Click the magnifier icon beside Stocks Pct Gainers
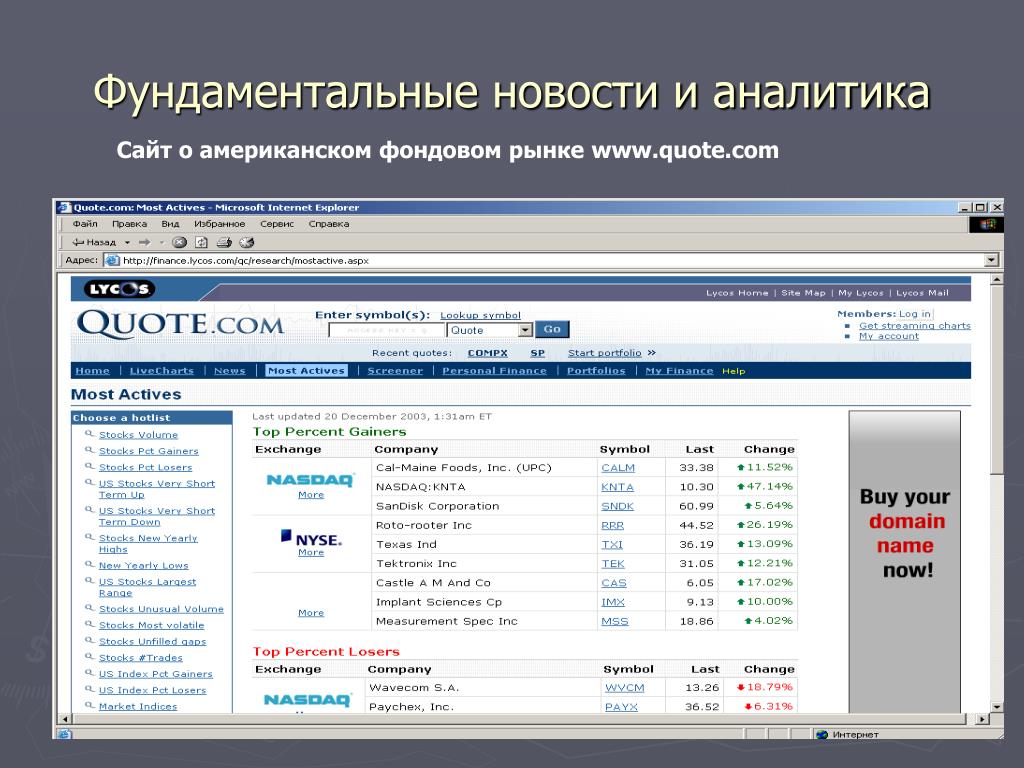The image size is (1024, 768). [89, 450]
